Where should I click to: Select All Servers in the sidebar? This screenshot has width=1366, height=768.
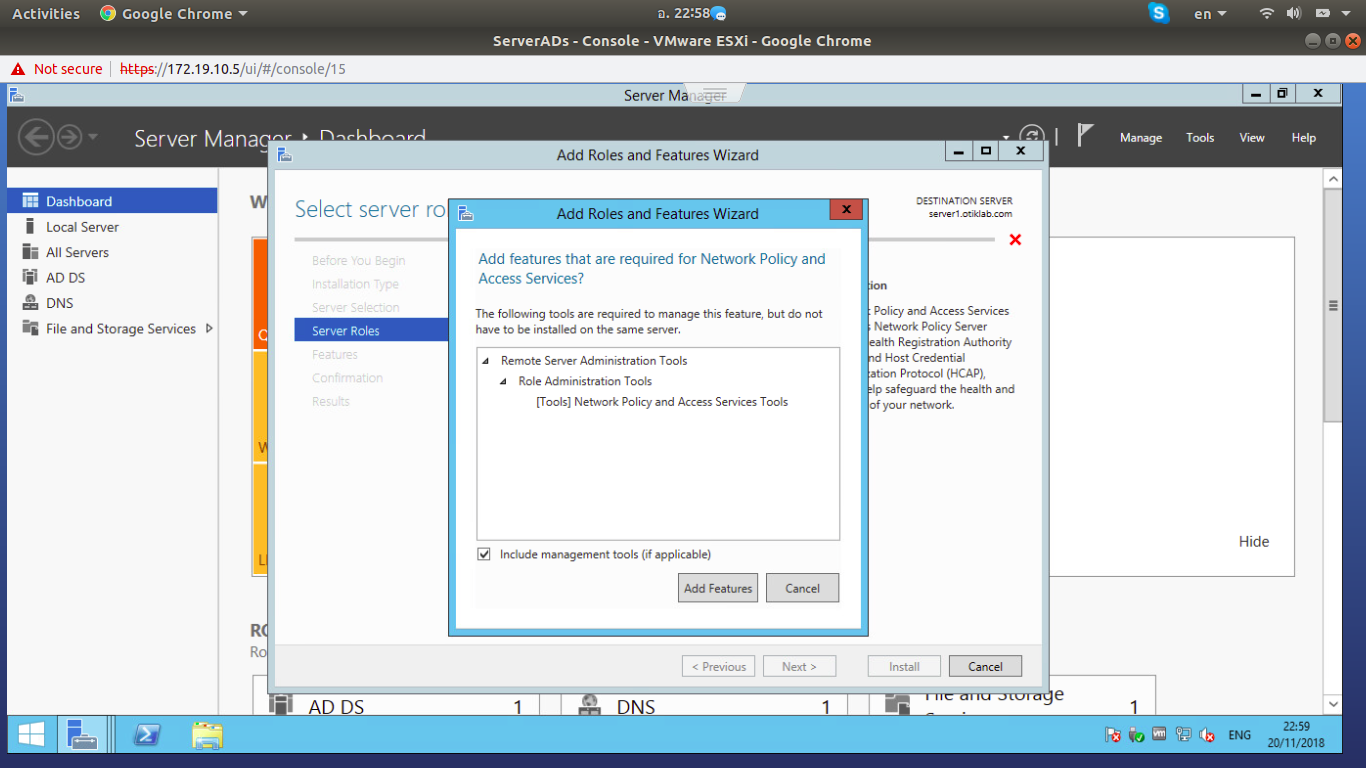(112, 252)
